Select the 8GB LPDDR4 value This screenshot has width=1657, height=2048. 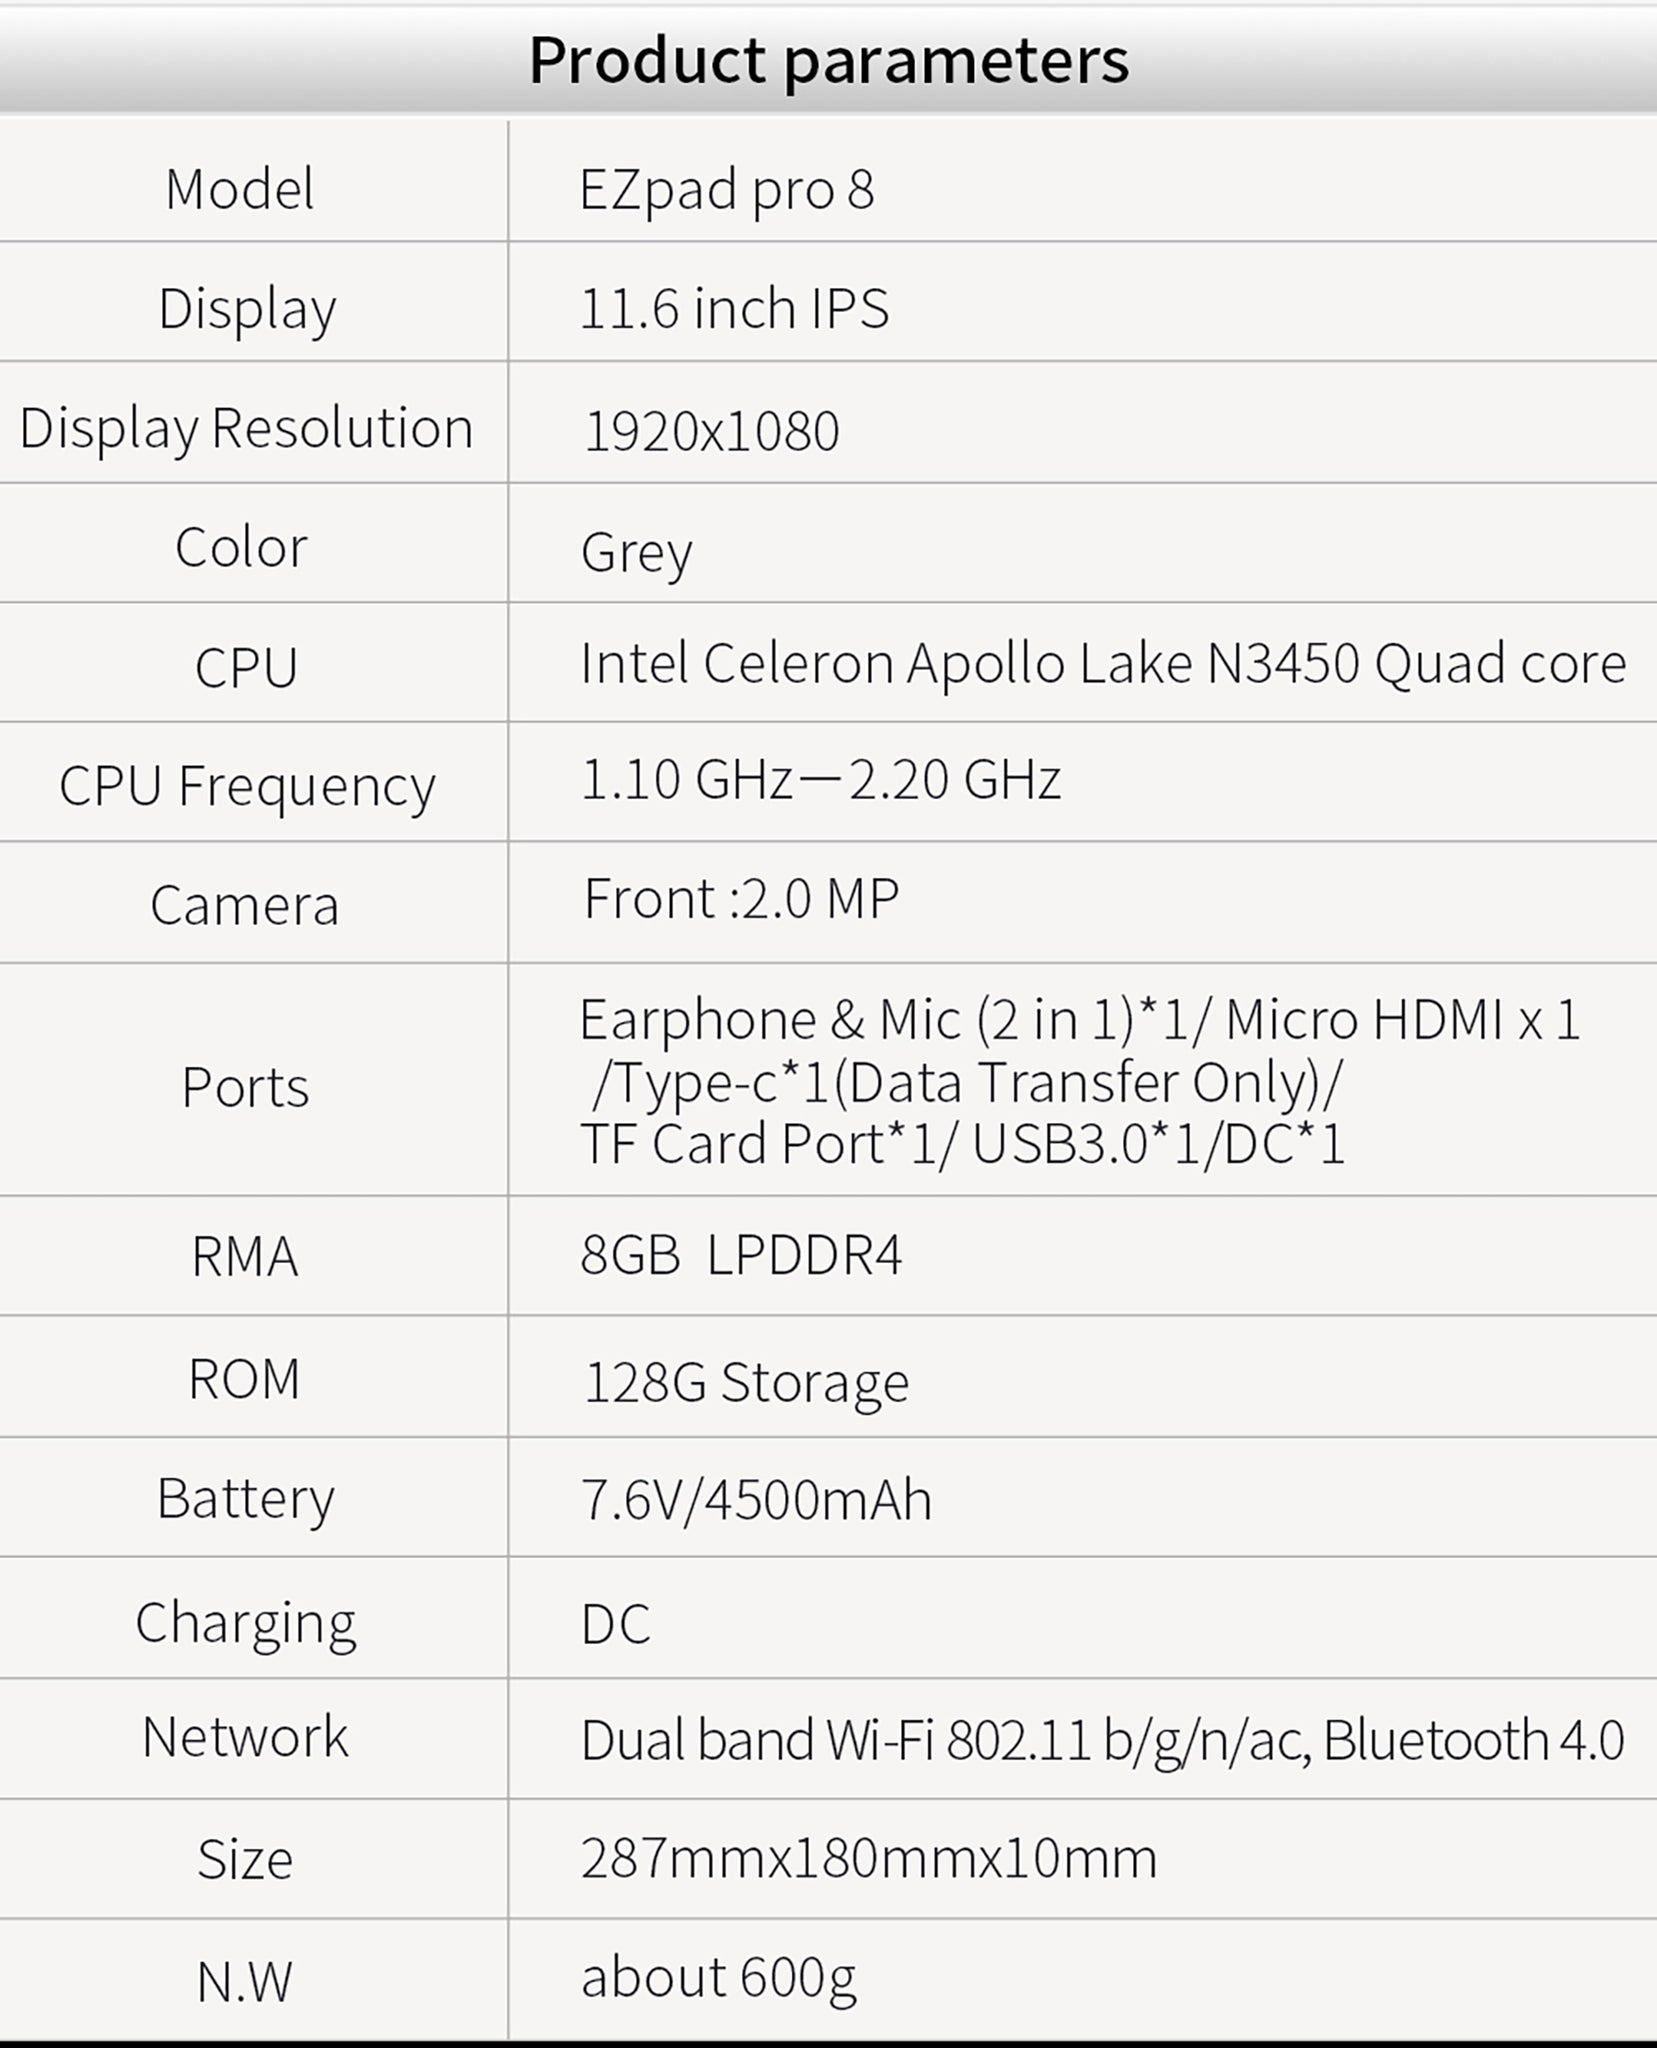coord(741,1255)
